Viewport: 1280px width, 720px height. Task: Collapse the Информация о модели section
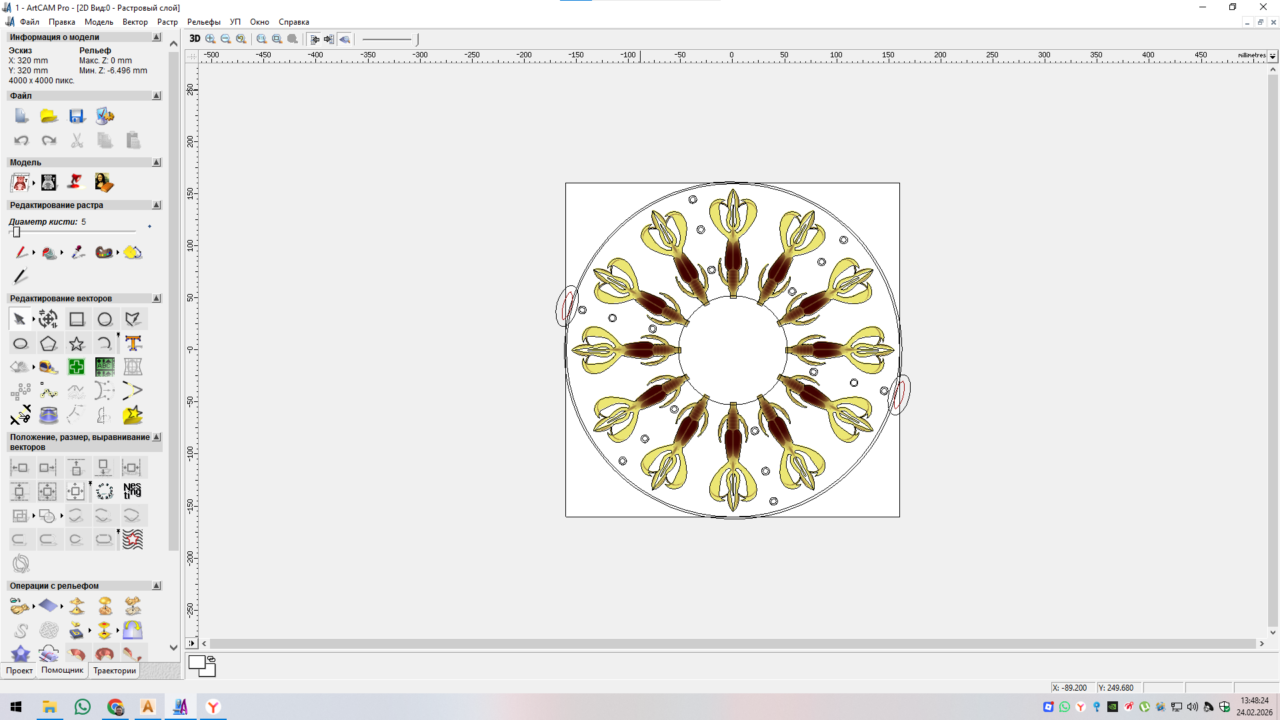point(157,37)
